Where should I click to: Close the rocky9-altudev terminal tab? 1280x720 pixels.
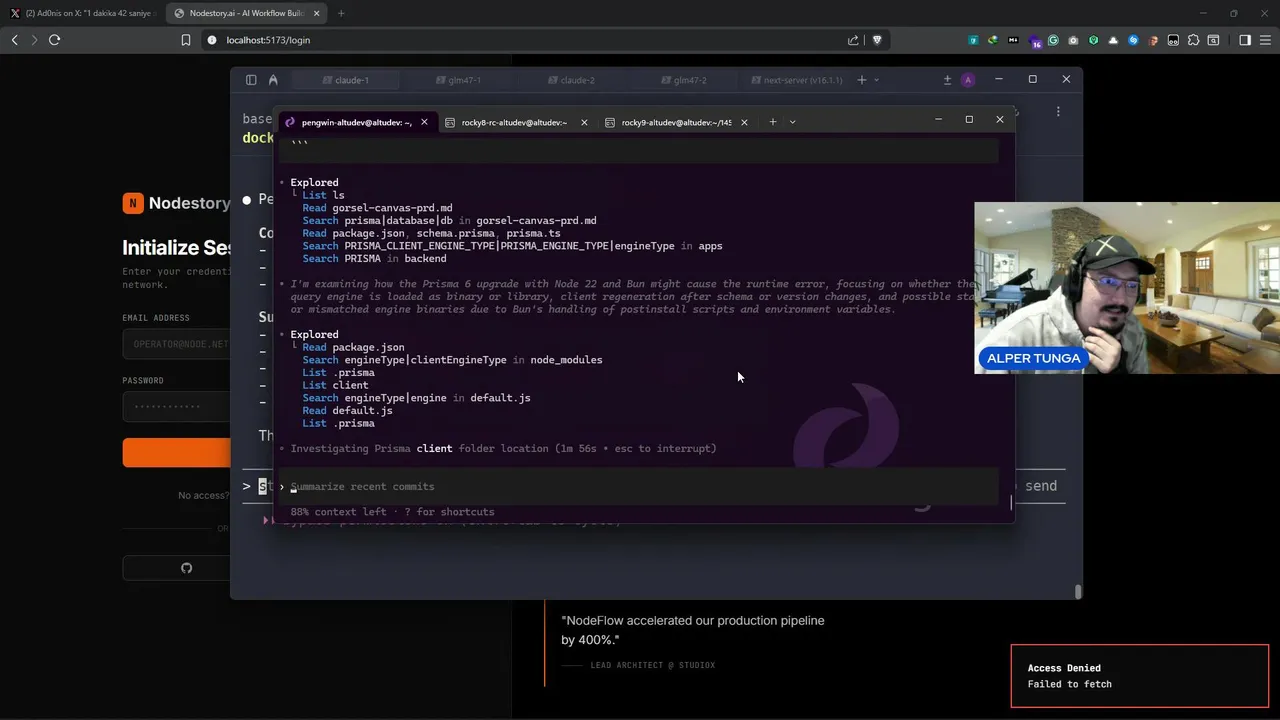click(744, 122)
